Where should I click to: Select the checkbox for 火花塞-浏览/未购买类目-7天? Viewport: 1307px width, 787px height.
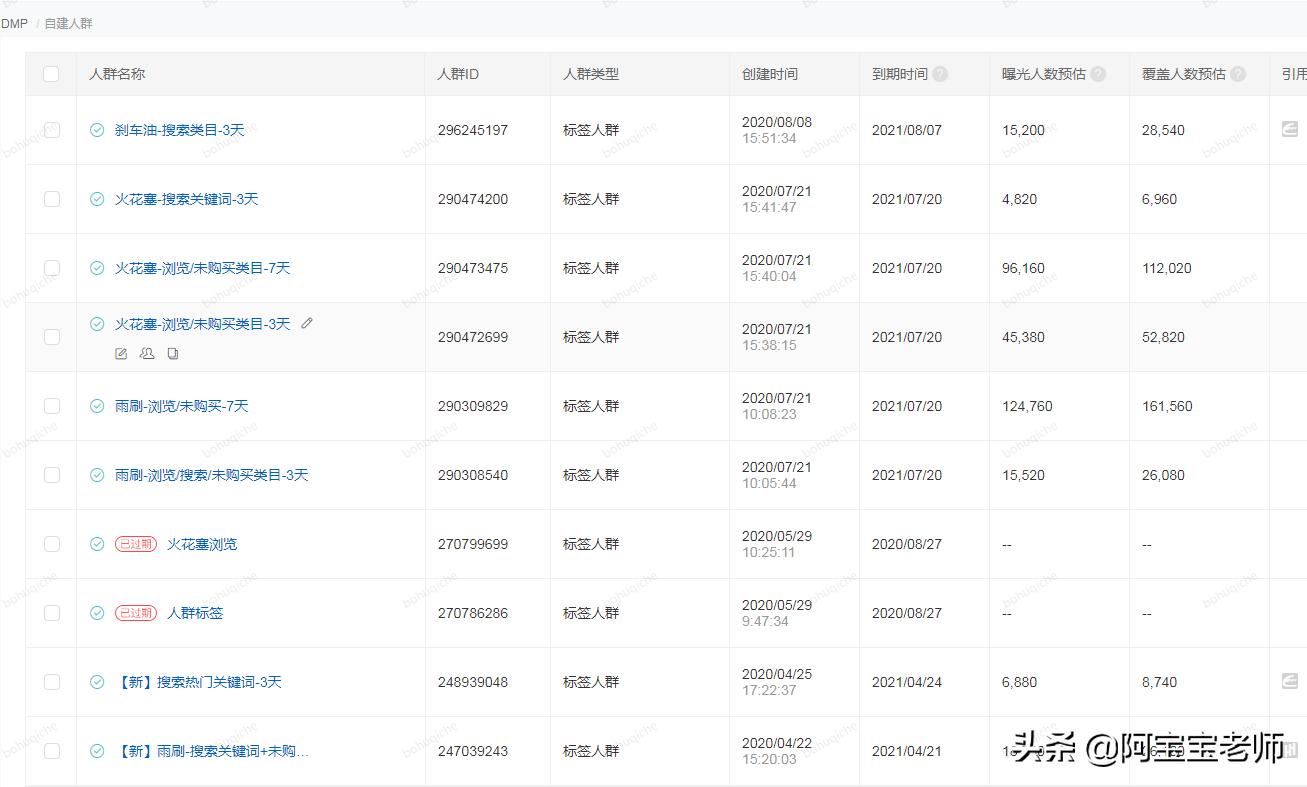point(51,268)
